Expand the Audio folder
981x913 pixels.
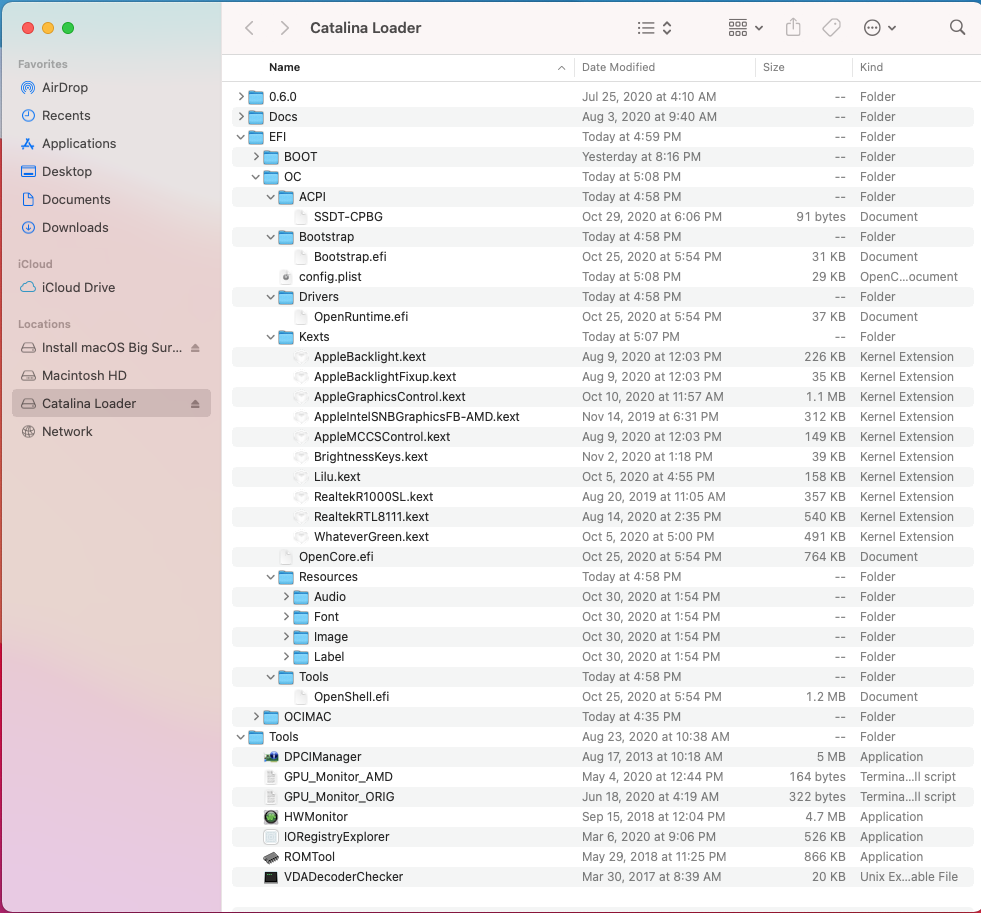coord(286,597)
